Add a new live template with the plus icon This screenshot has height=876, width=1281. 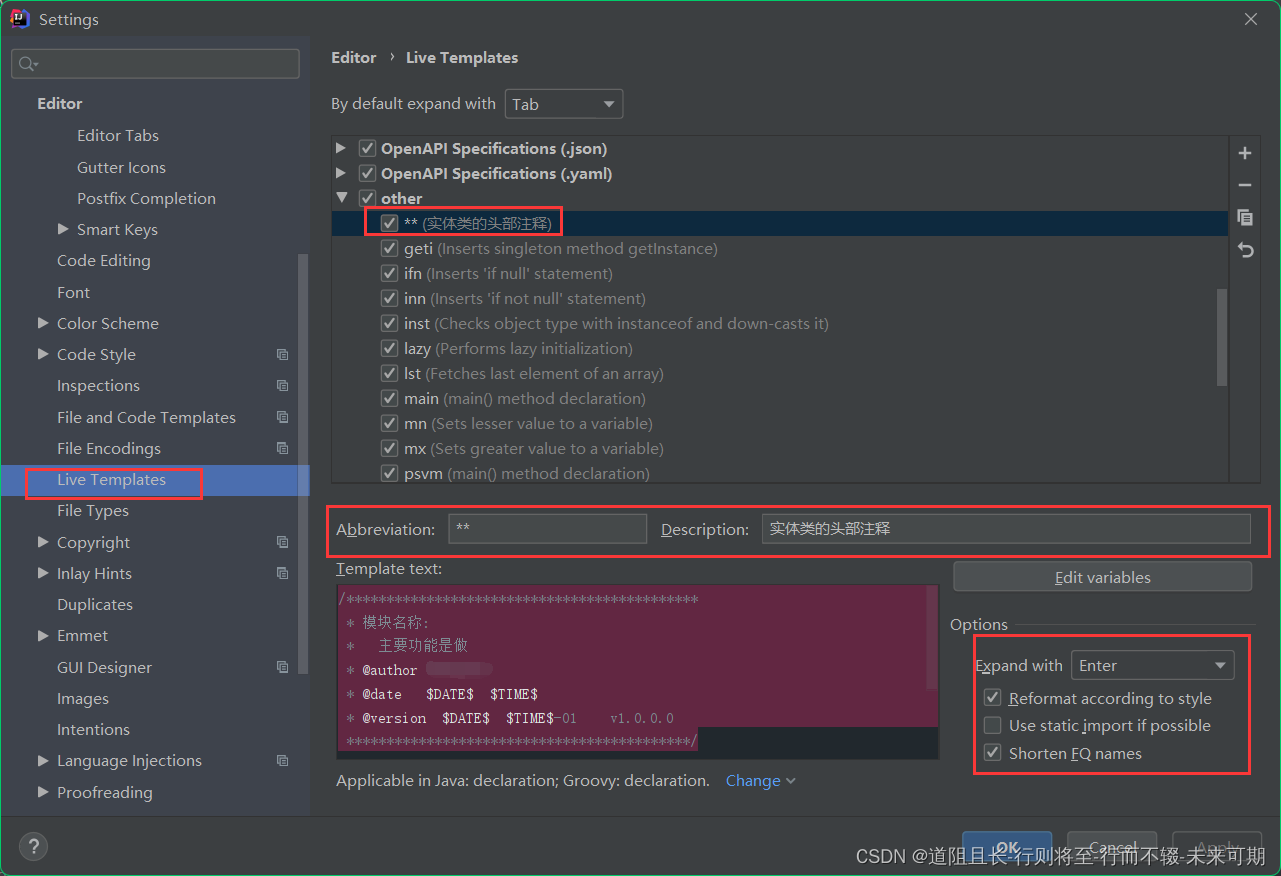coord(1244,153)
